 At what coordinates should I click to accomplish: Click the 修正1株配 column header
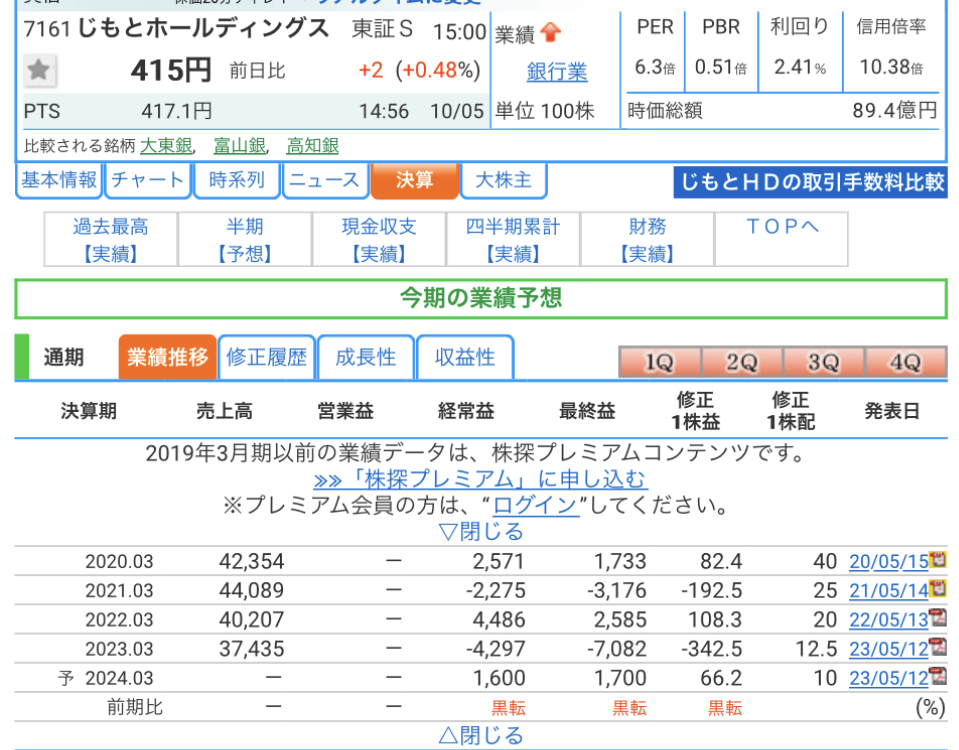point(791,411)
